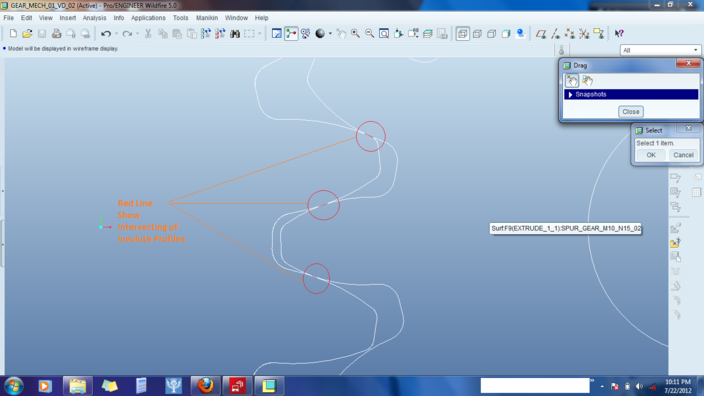Toggle coordinate systems display
This screenshot has height=396, width=704.
pos(584,34)
